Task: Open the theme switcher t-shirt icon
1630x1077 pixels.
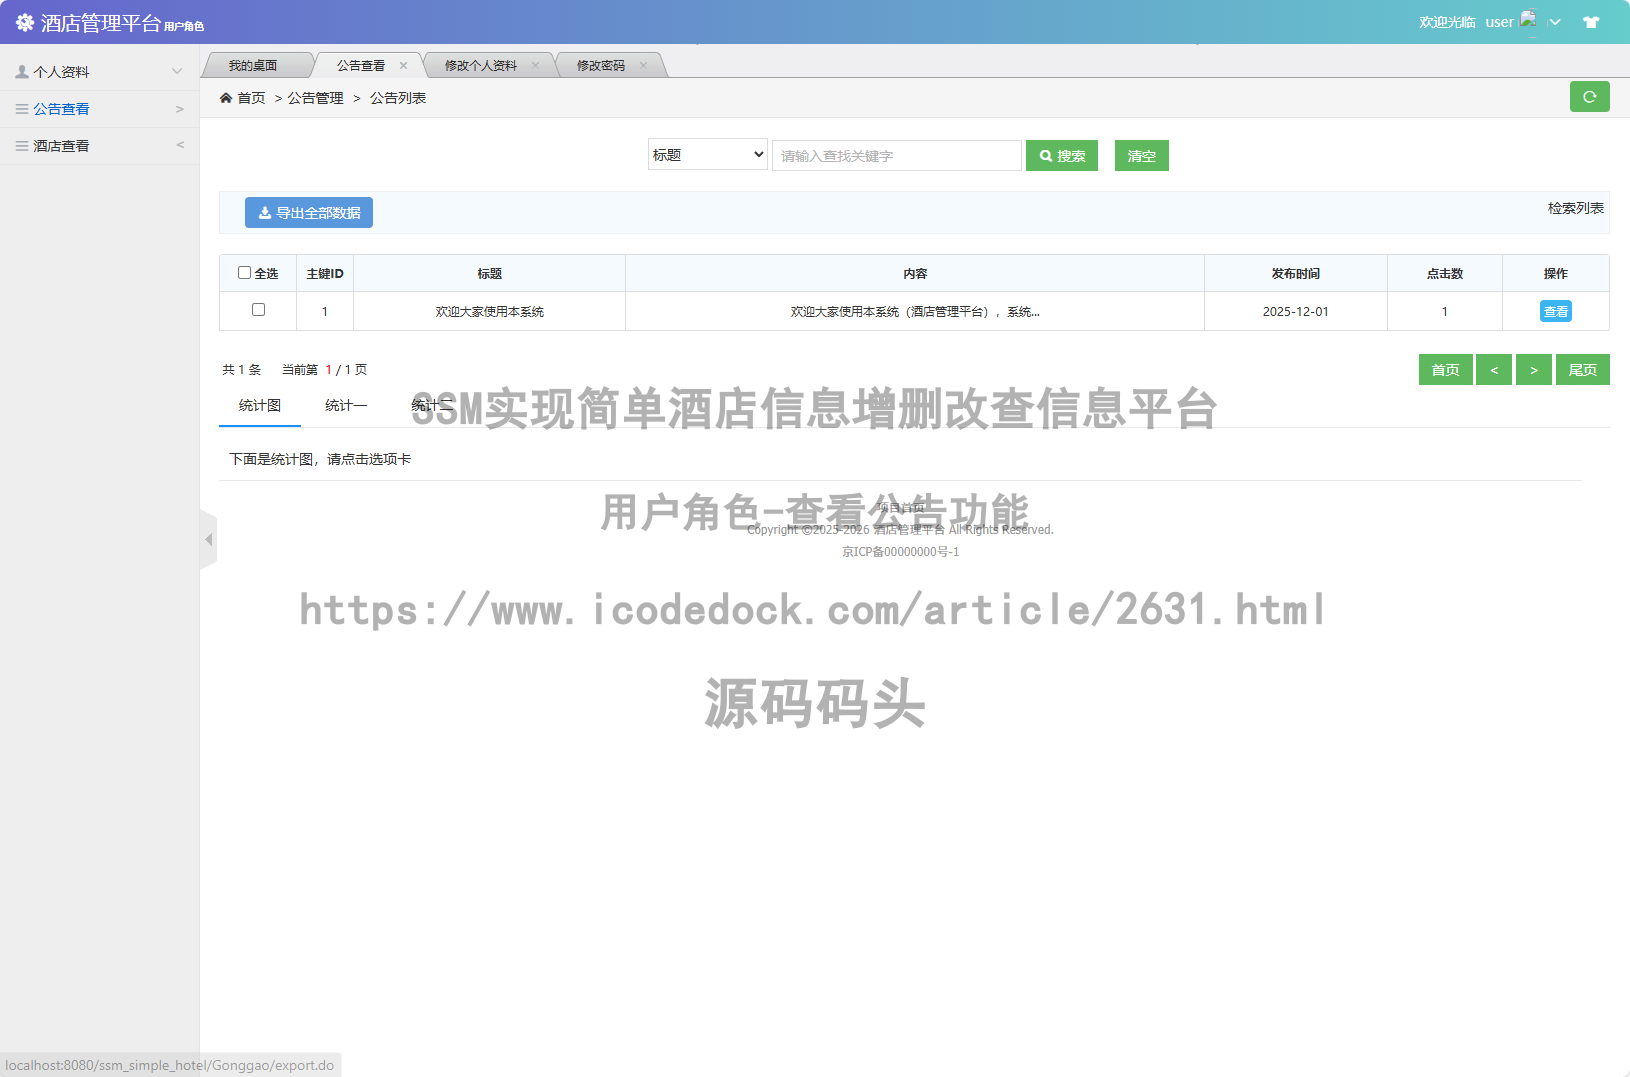Action: point(1590,21)
